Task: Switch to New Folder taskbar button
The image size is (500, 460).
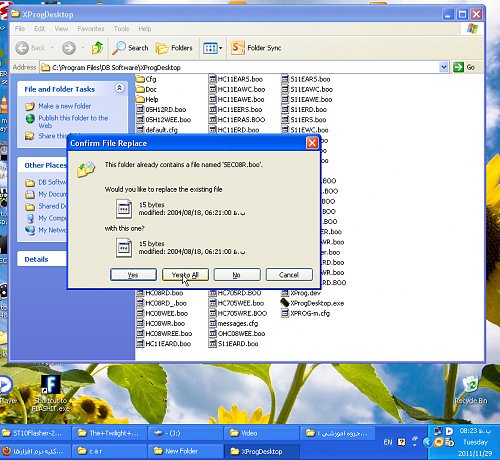Action: tap(185, 451)
